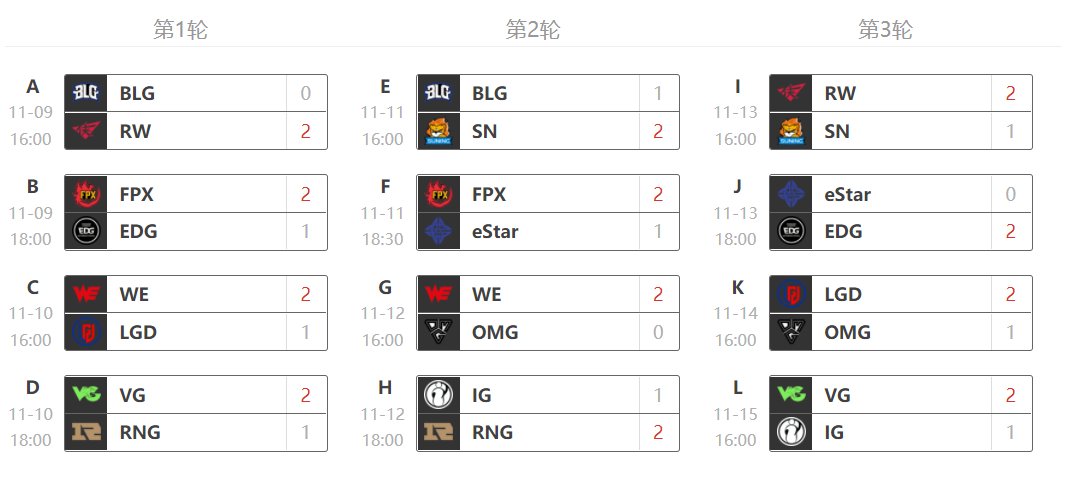The image size is (1069, 480).
Task: Click OMG score 0 in match G
Action: click(658, 332)
